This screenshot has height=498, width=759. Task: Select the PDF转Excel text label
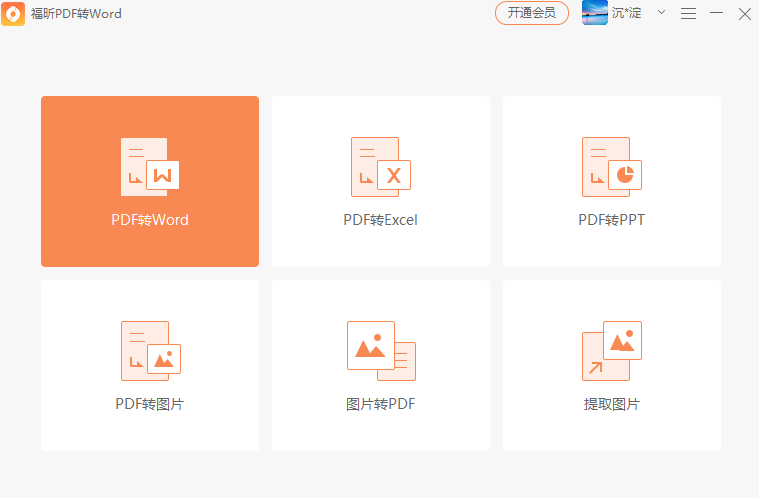click(380, 220)
